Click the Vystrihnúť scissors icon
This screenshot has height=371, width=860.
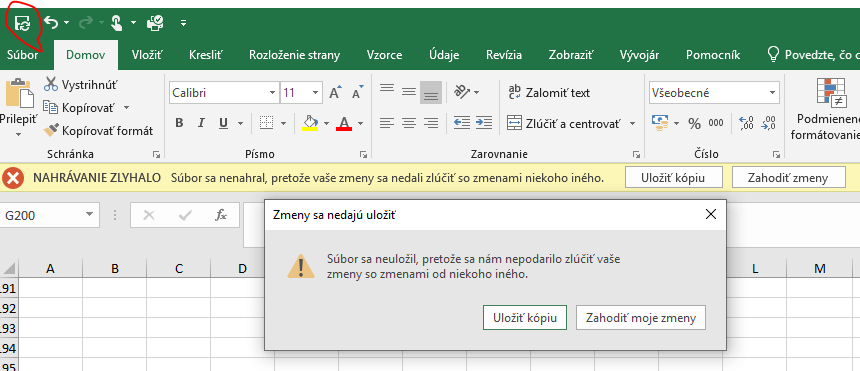coord(51,85)
